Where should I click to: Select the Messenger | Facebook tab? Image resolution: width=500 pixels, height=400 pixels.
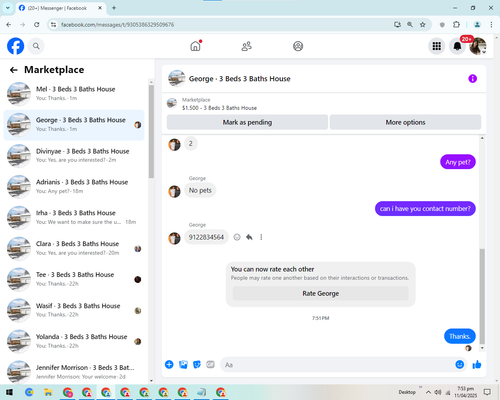point(60,8)
